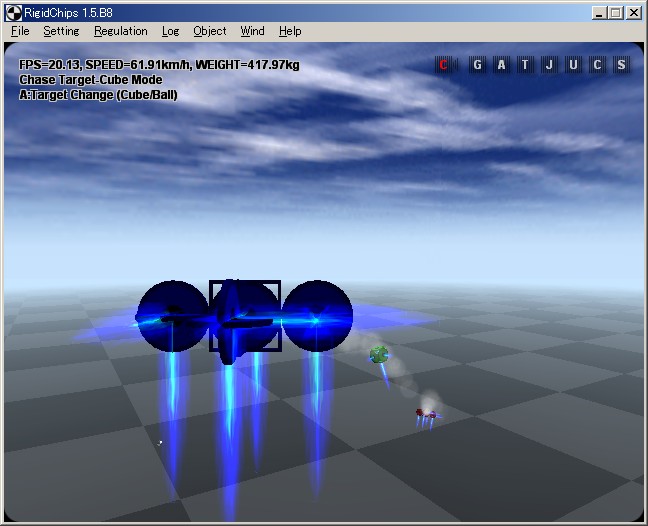Click the square target box on the model

point(244,316)
